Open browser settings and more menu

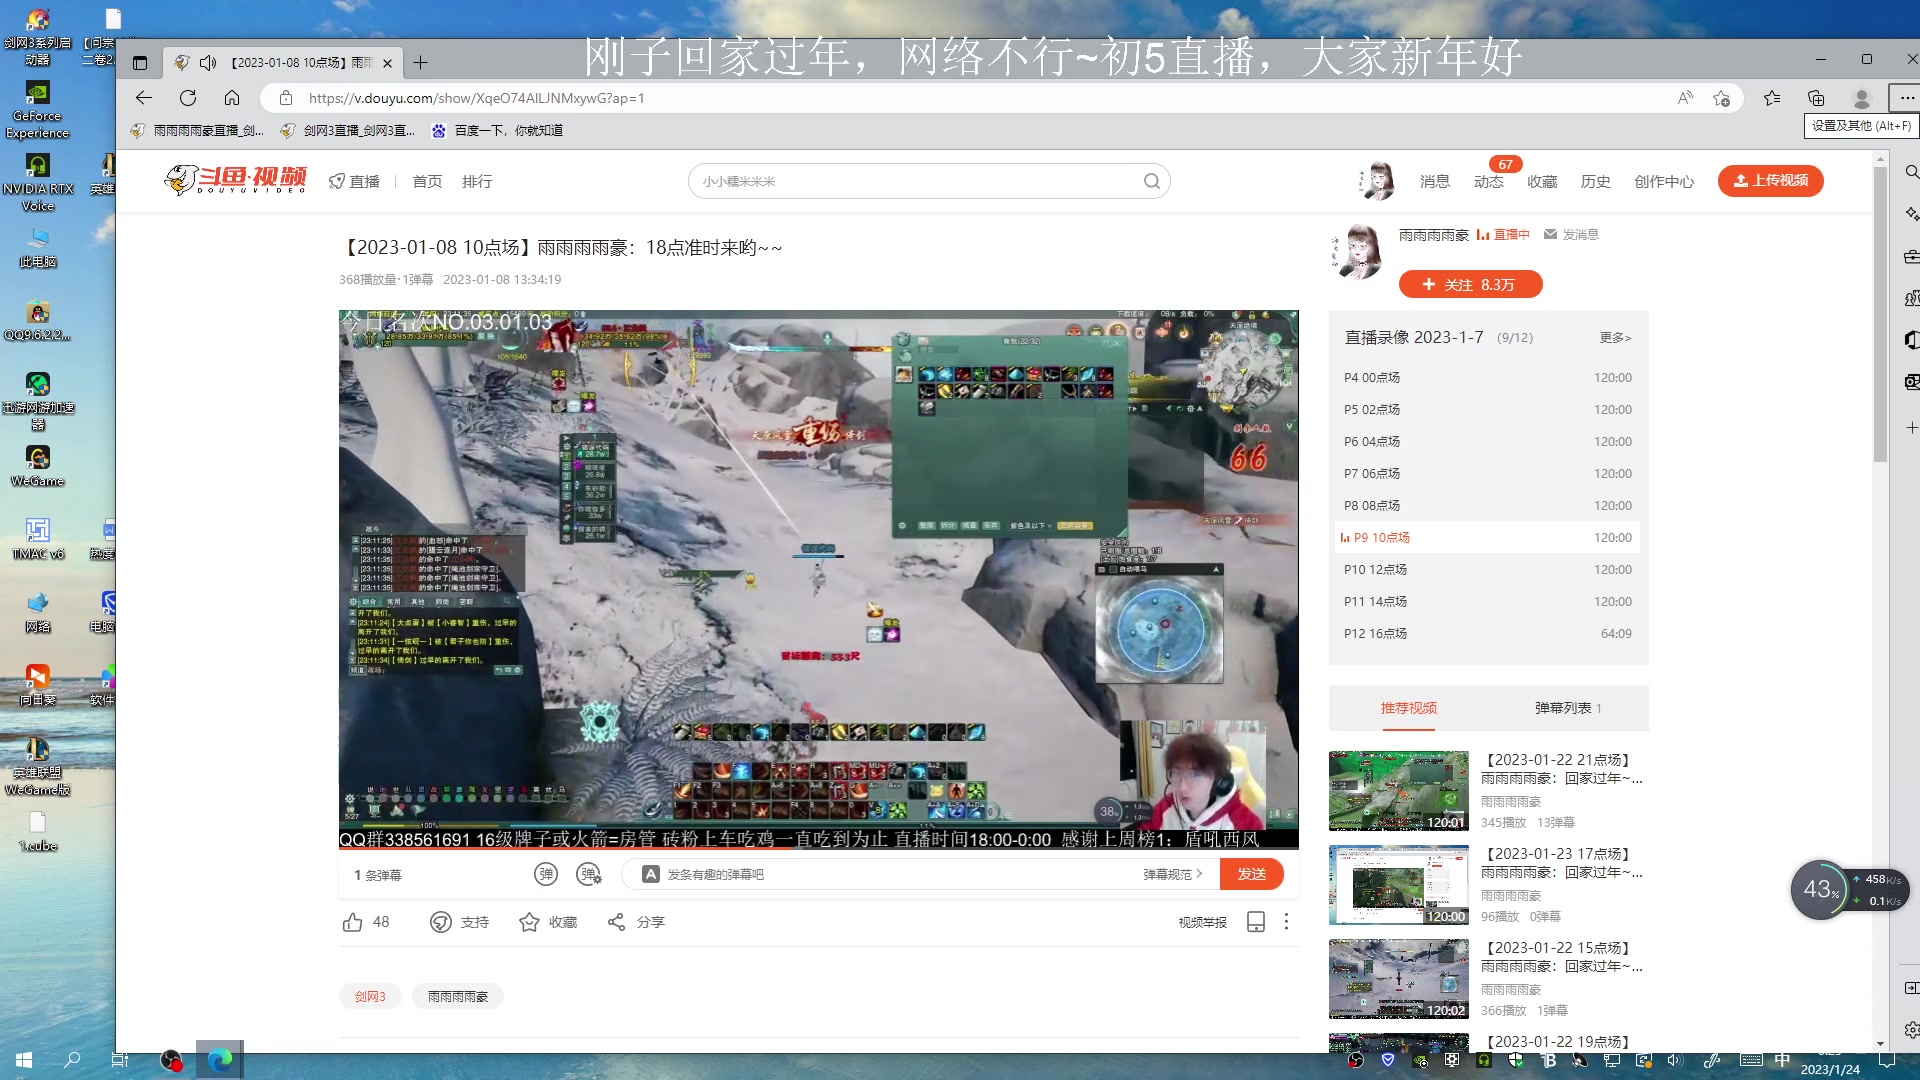pos(1906,98)
